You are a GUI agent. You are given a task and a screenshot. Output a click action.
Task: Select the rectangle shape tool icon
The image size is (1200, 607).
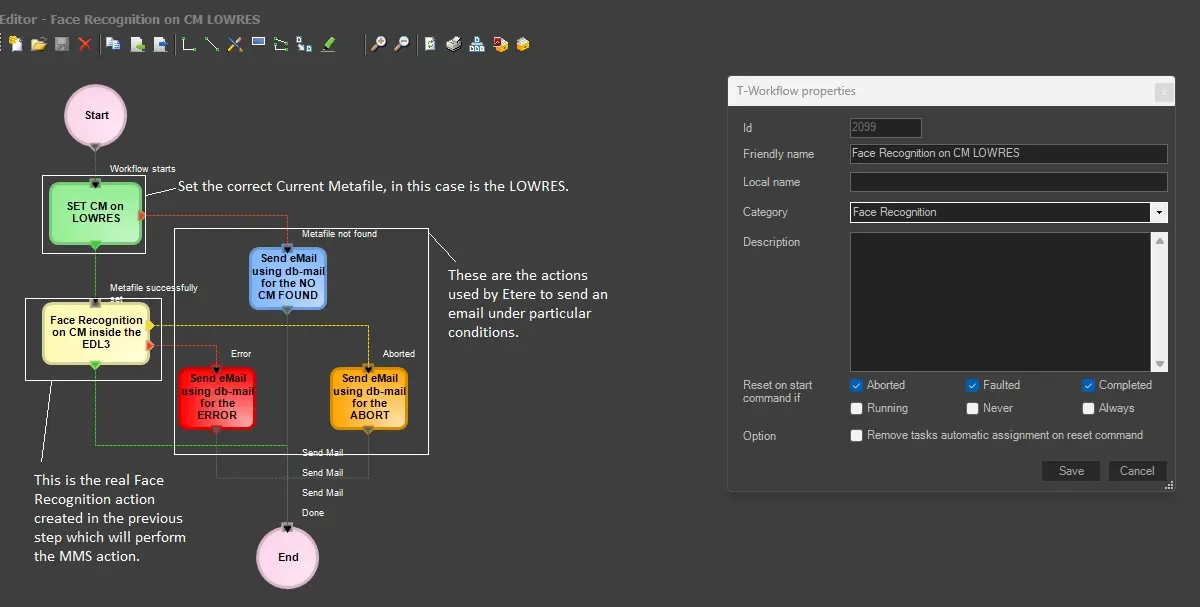point(258,43)
